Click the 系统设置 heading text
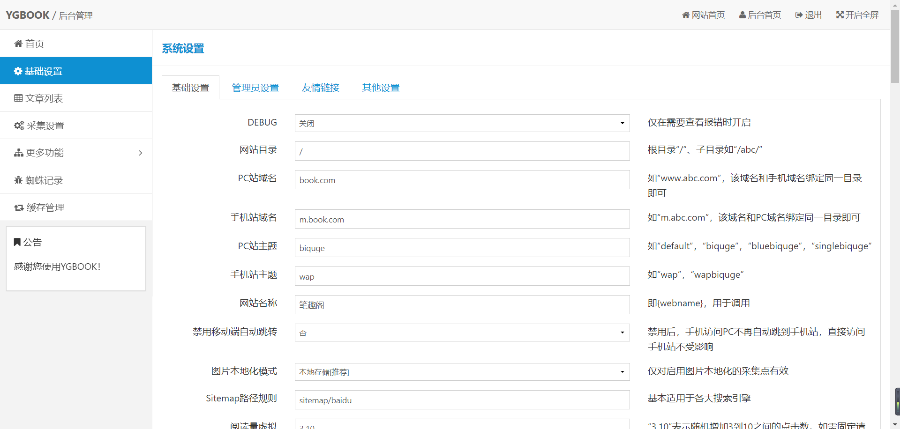900x429 pixels. (x=183, y=49)
